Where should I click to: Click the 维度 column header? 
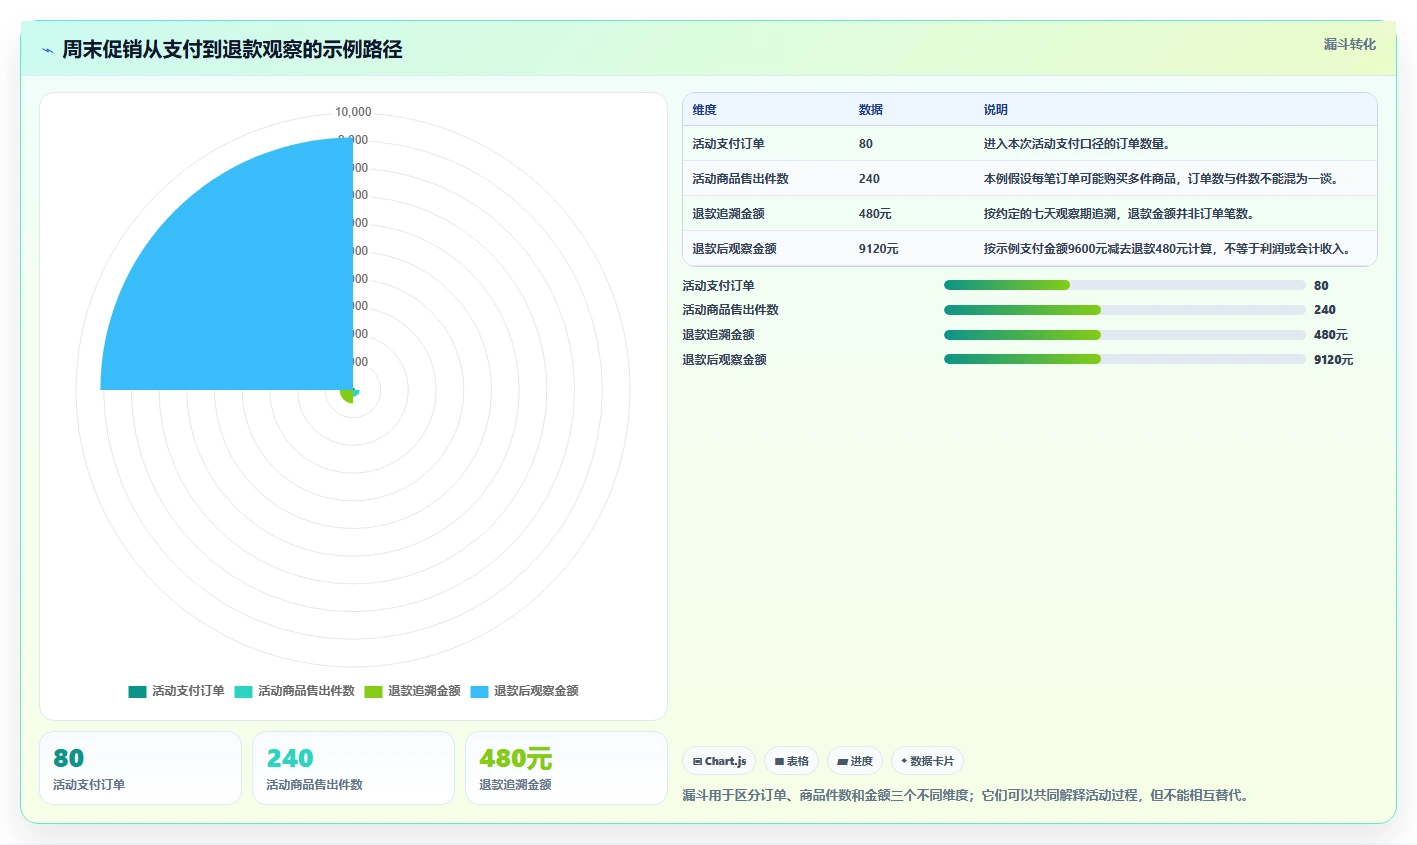pyautogui.click(x=704, y=110)
